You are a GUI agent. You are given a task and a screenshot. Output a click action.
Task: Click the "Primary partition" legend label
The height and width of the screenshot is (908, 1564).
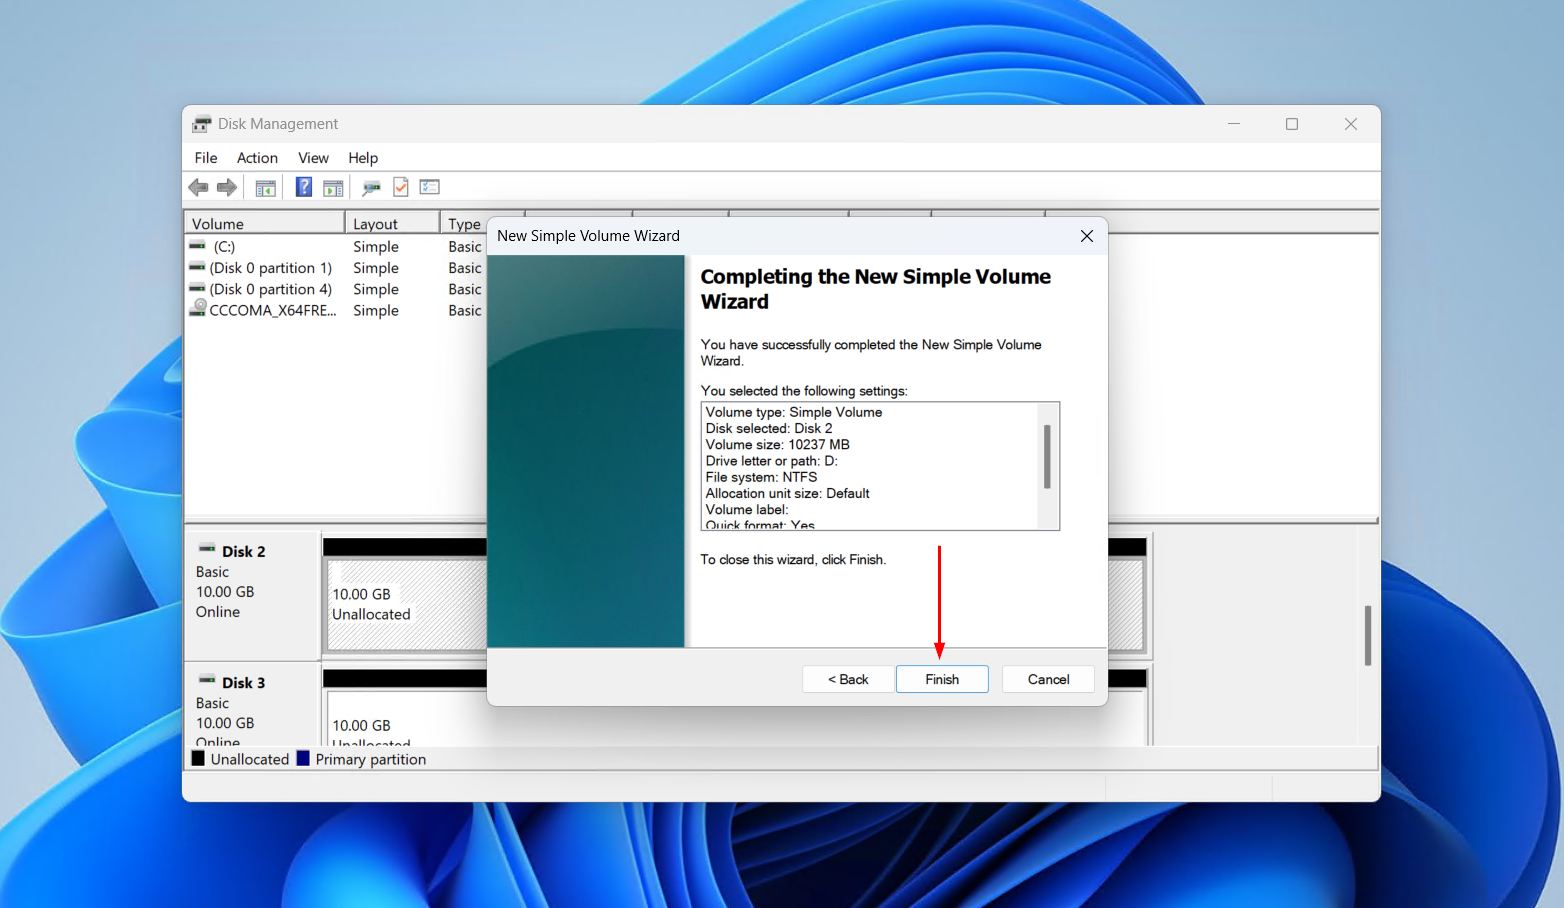click(x=371, y=759)
